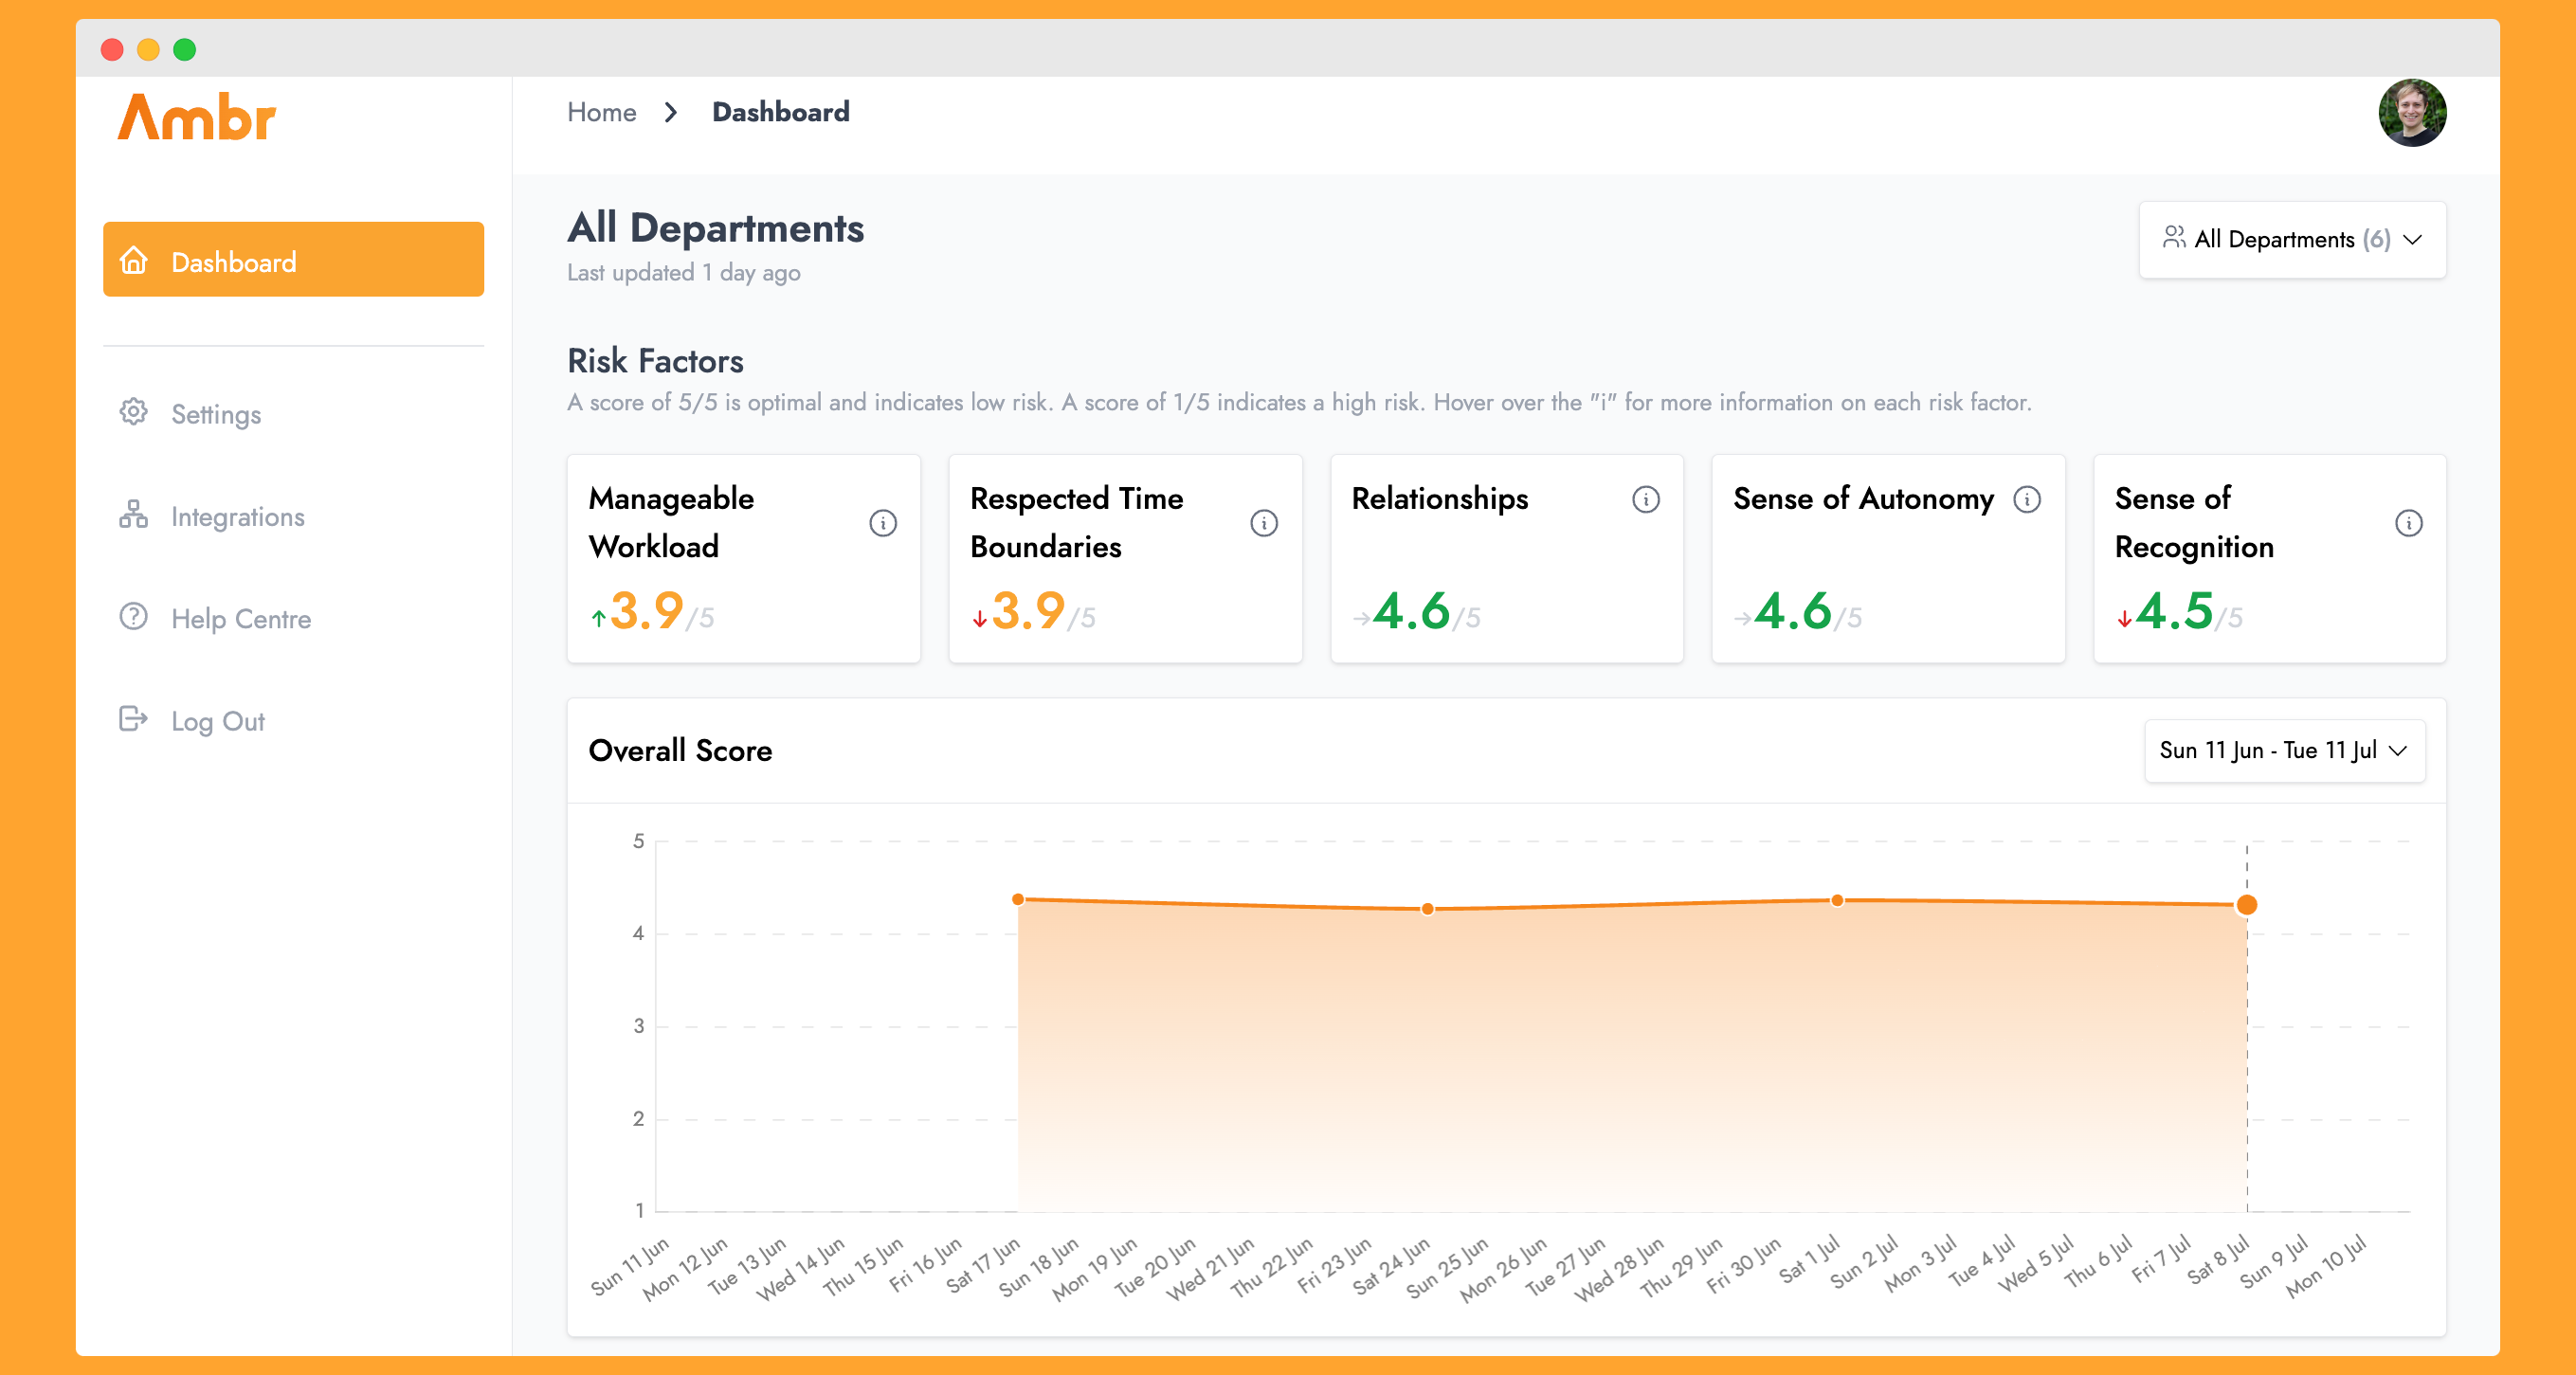Viewport: 2576px width, 1375px height.
Task: Click the info icon on Manageable Workload card
Action: click(x=882, y=522)
